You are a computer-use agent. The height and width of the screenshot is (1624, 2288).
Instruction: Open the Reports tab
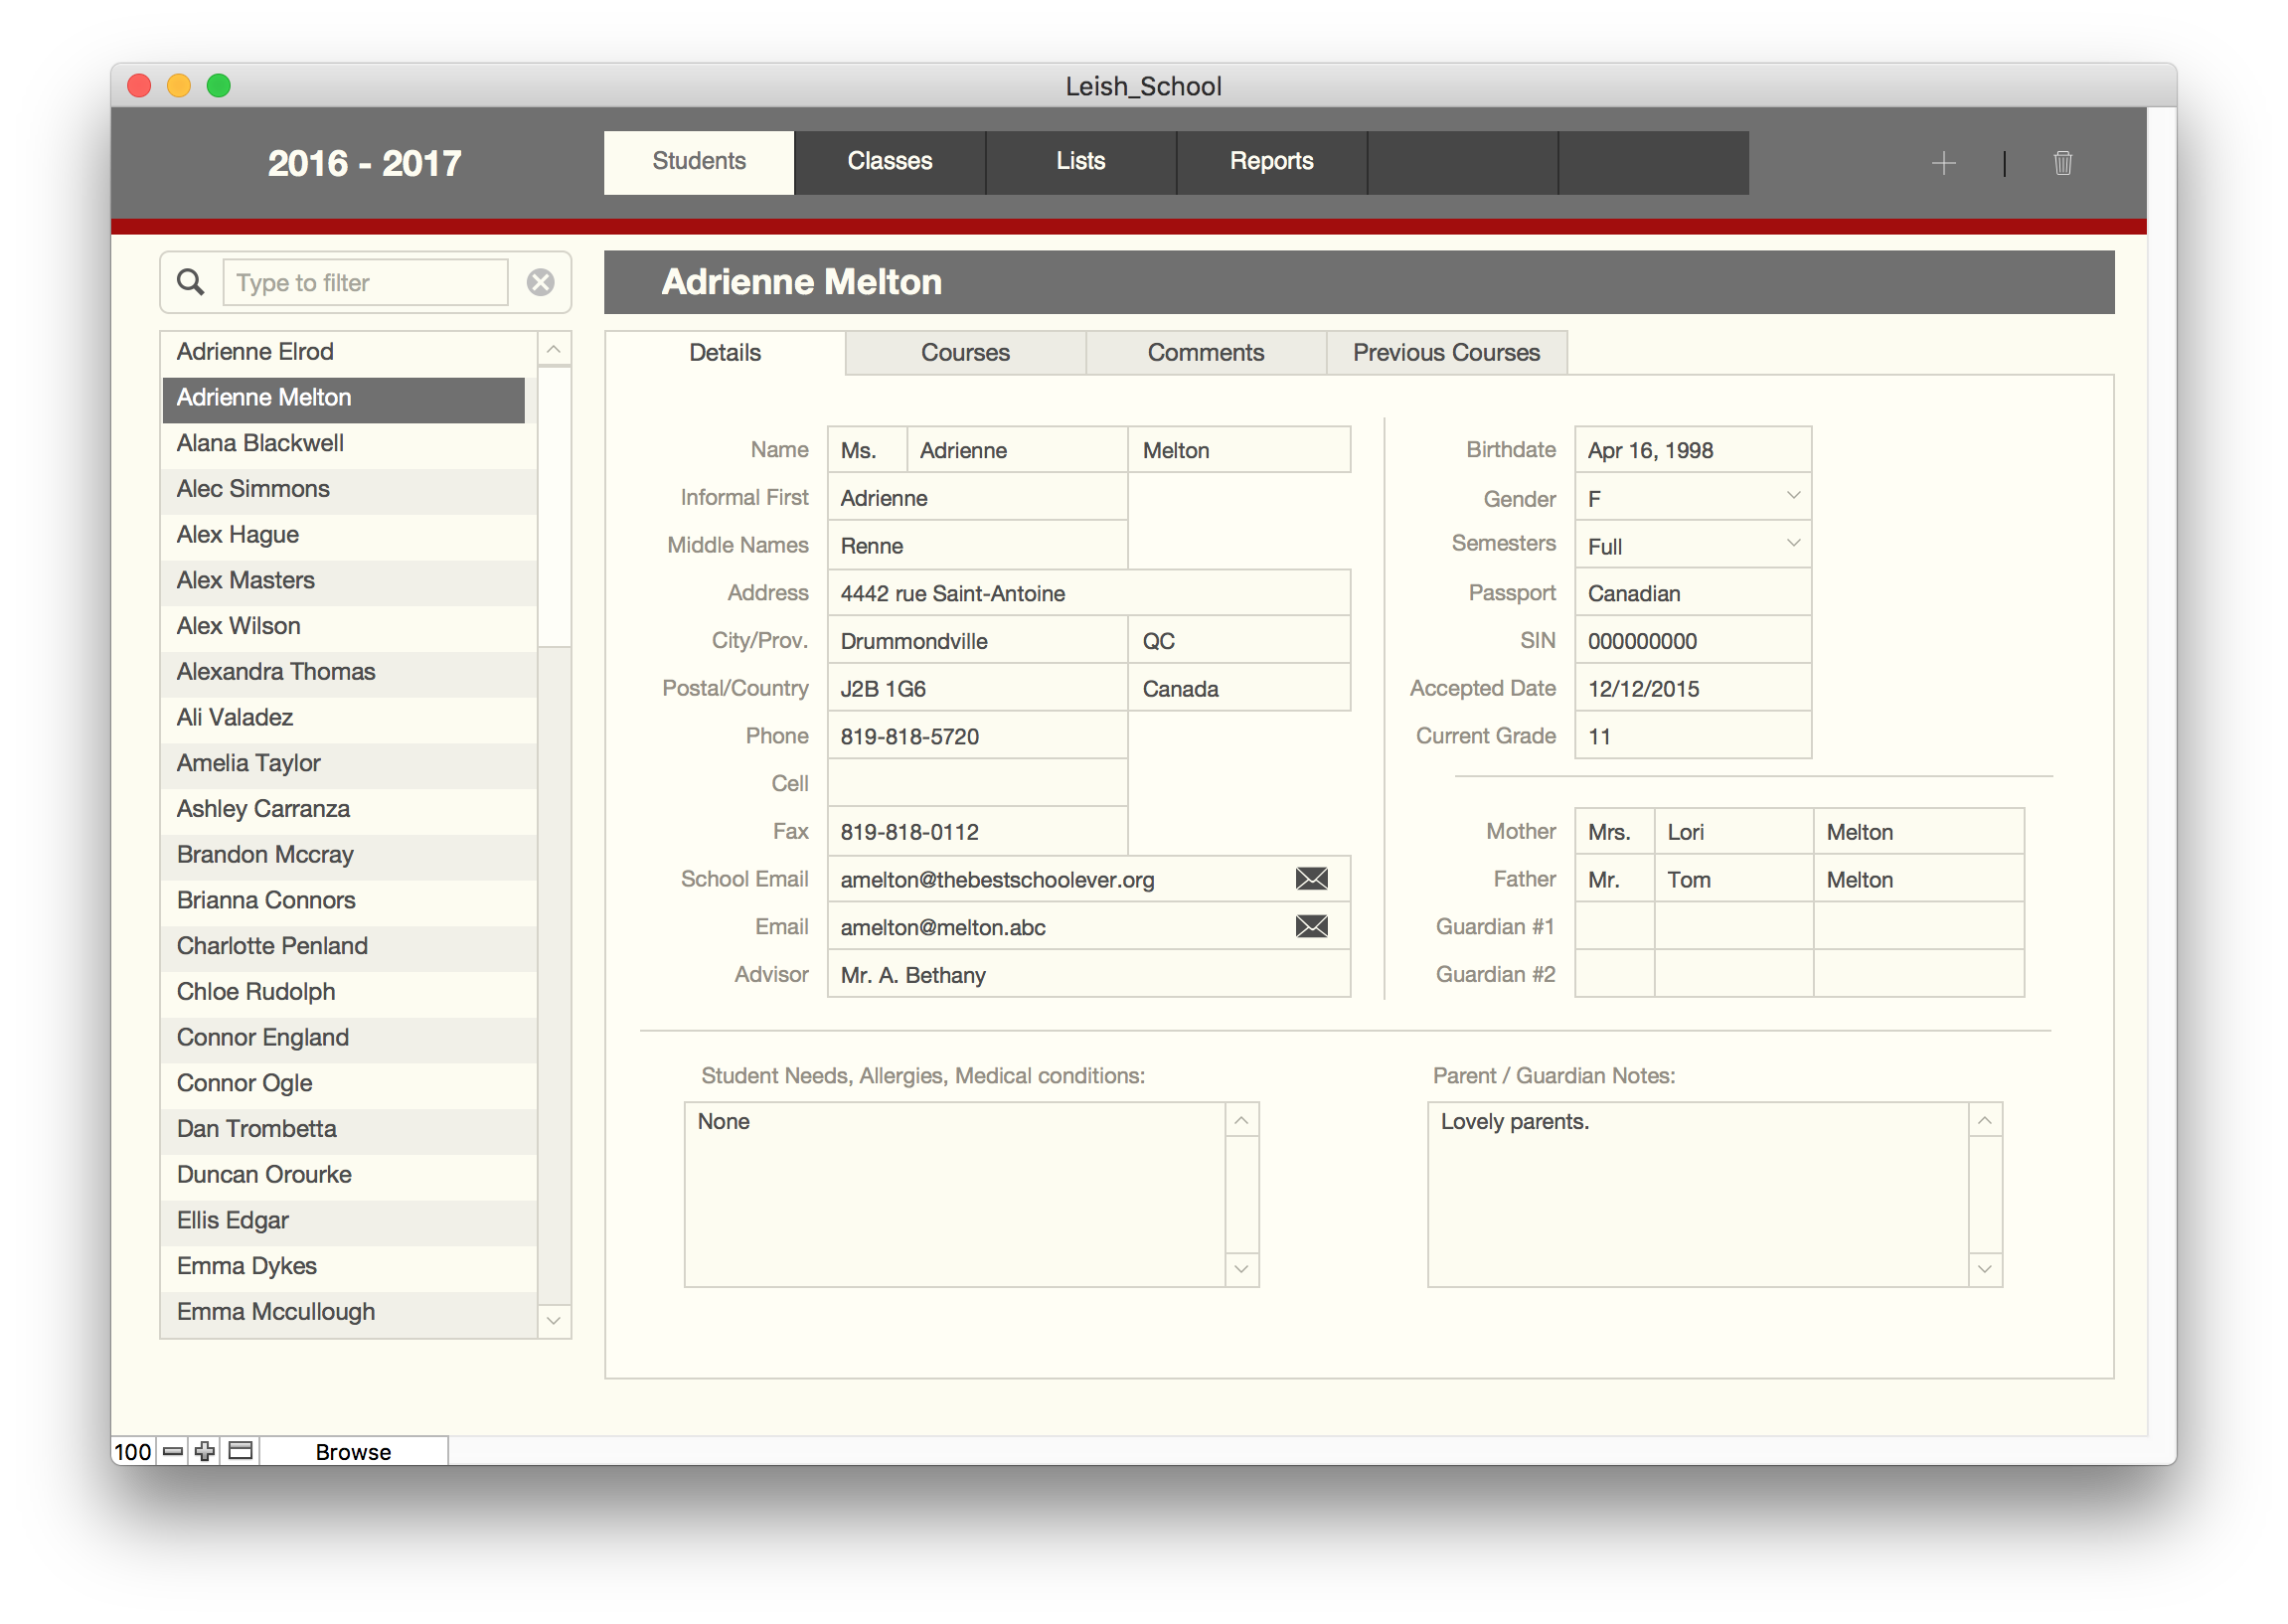[1271, 162]
